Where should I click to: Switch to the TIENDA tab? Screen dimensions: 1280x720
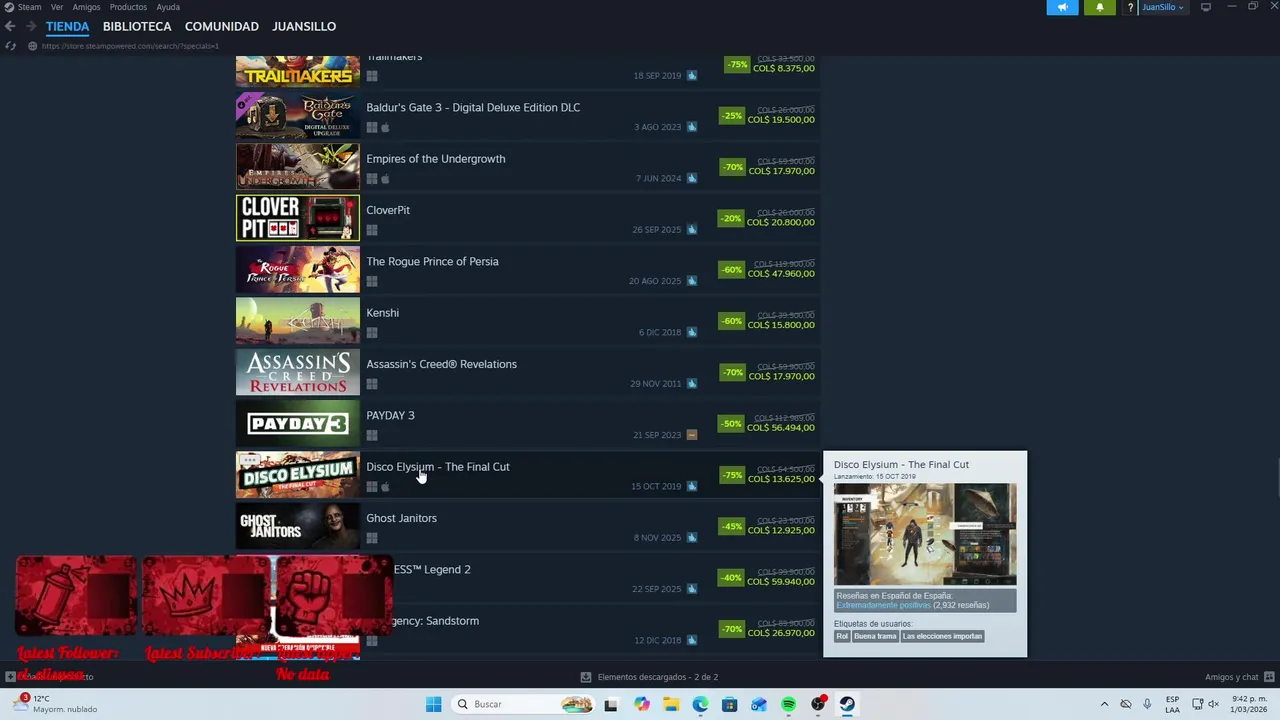tap(67, 26)
